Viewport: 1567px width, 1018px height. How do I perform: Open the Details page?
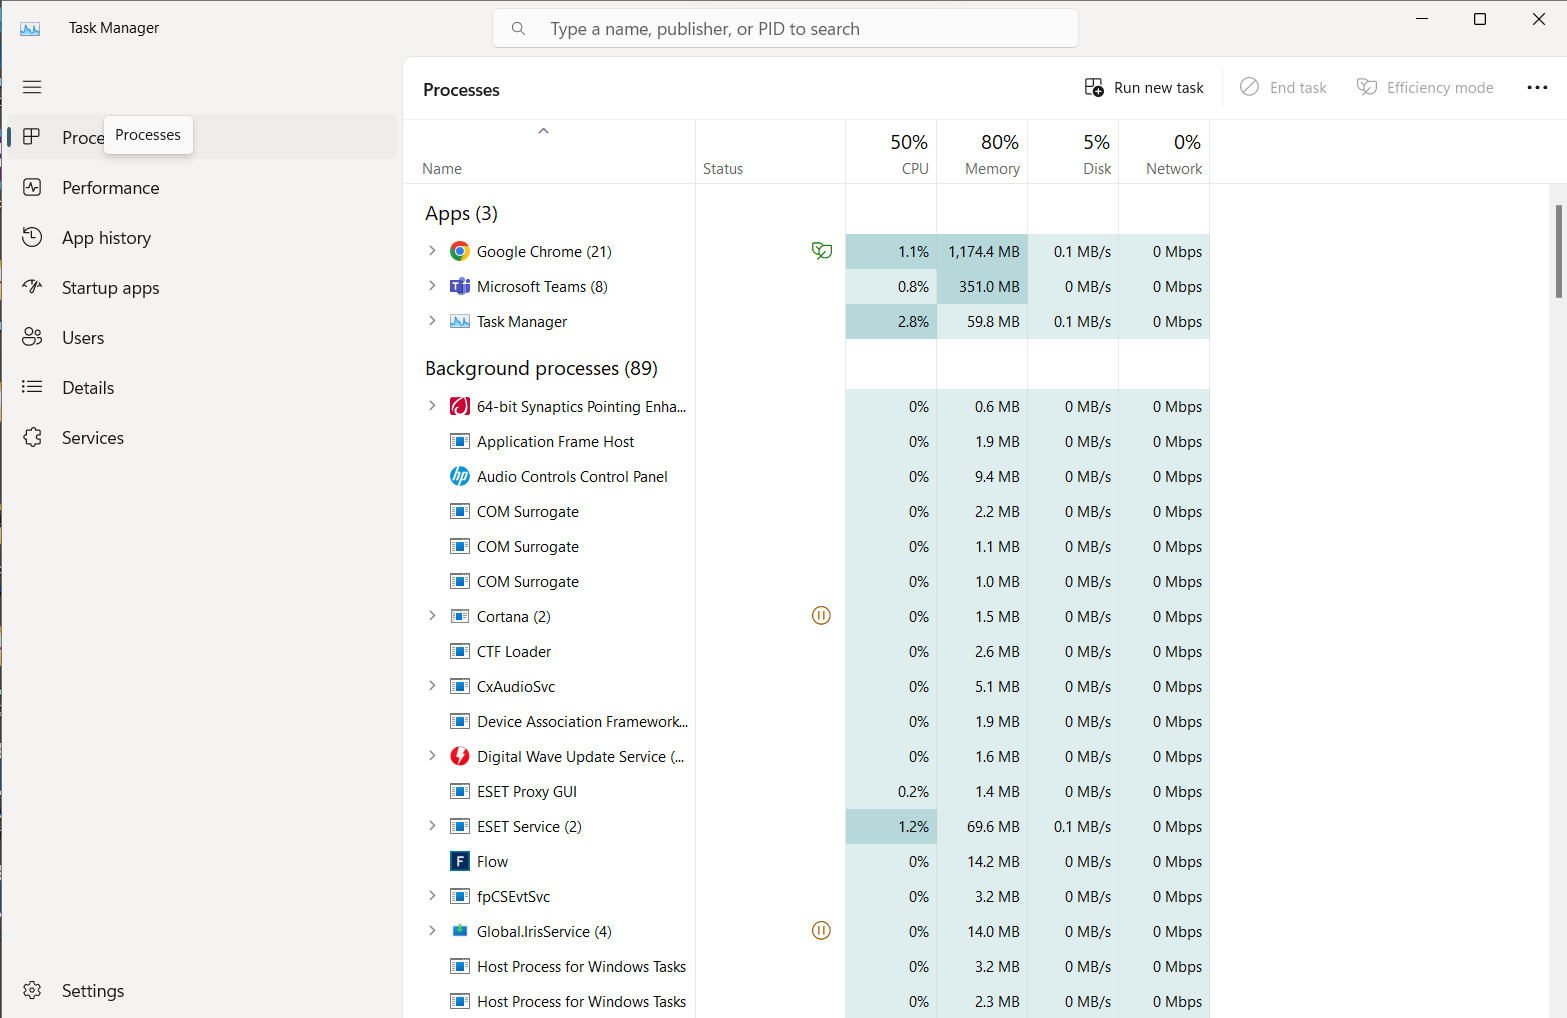[x=202, y=387]
